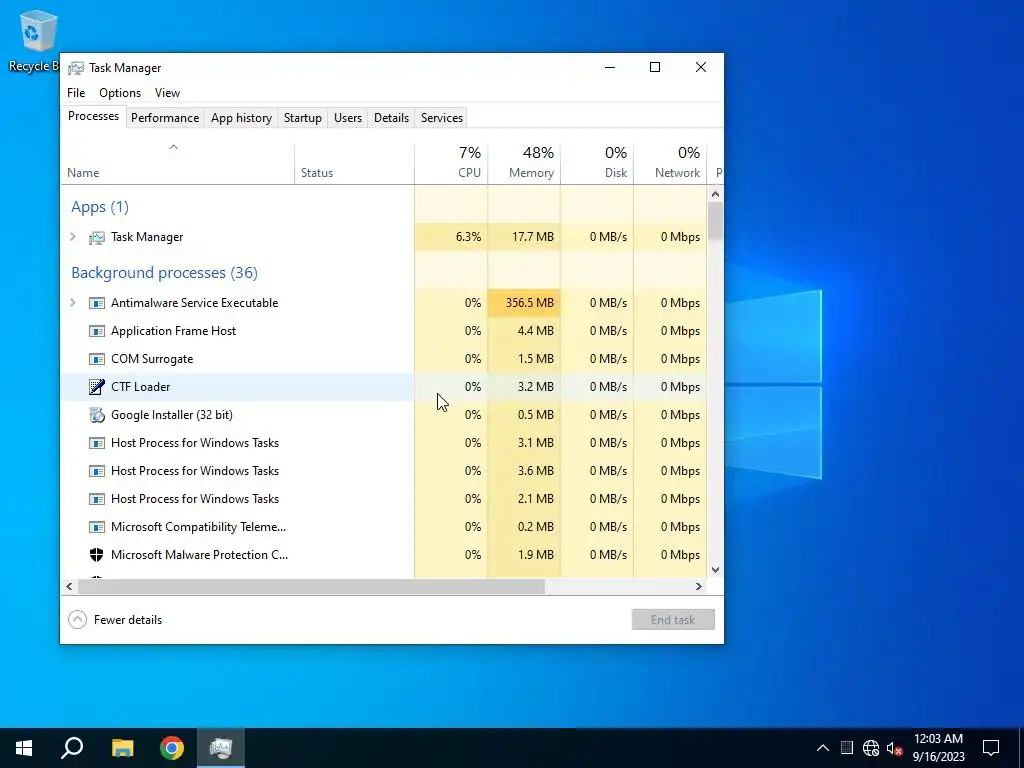Open the Options menu
1024x768 pixels.
click(x=120, y=93)
